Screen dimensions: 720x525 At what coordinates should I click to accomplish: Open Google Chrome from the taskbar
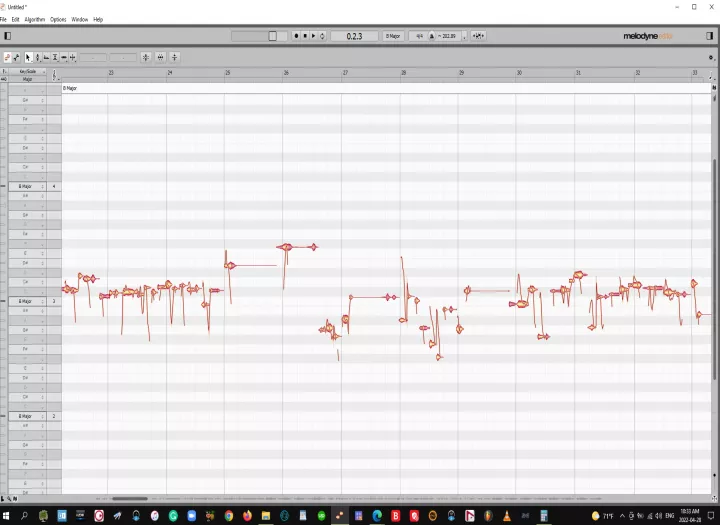tap(229, 515)
